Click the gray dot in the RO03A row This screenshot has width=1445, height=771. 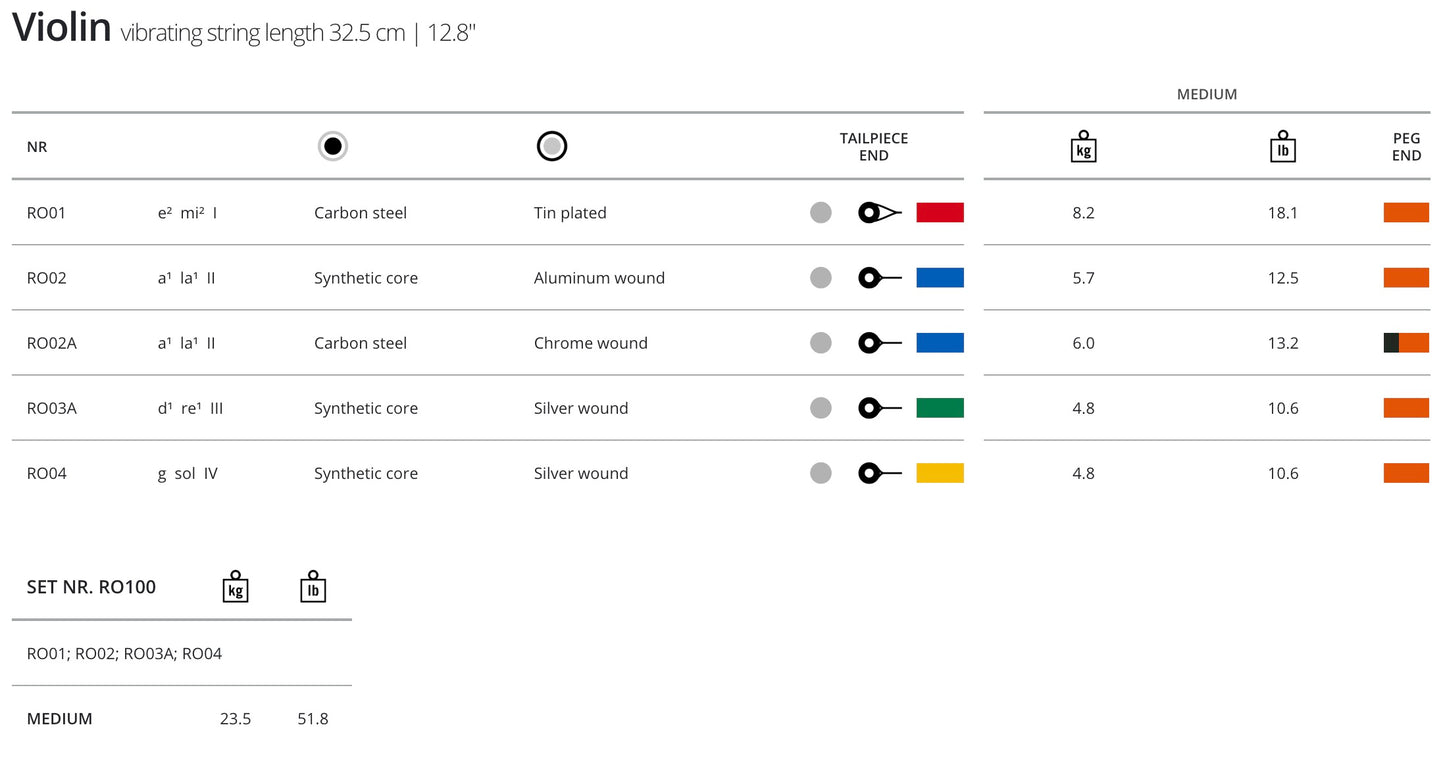point(821,408)
